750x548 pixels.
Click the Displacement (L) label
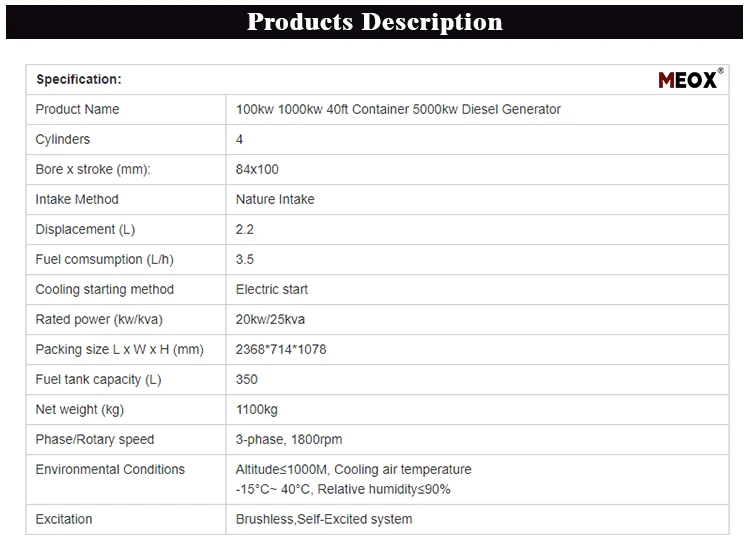click(85, 229)
